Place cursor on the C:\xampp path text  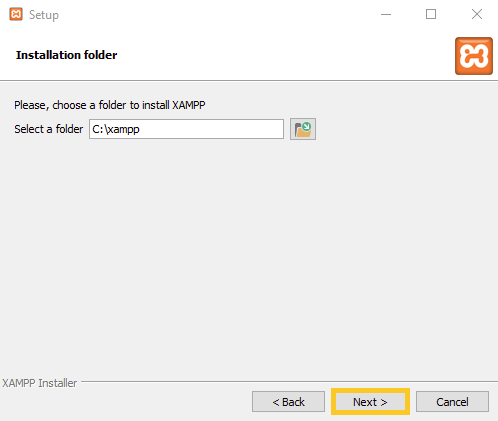click(x=116, y=129)
